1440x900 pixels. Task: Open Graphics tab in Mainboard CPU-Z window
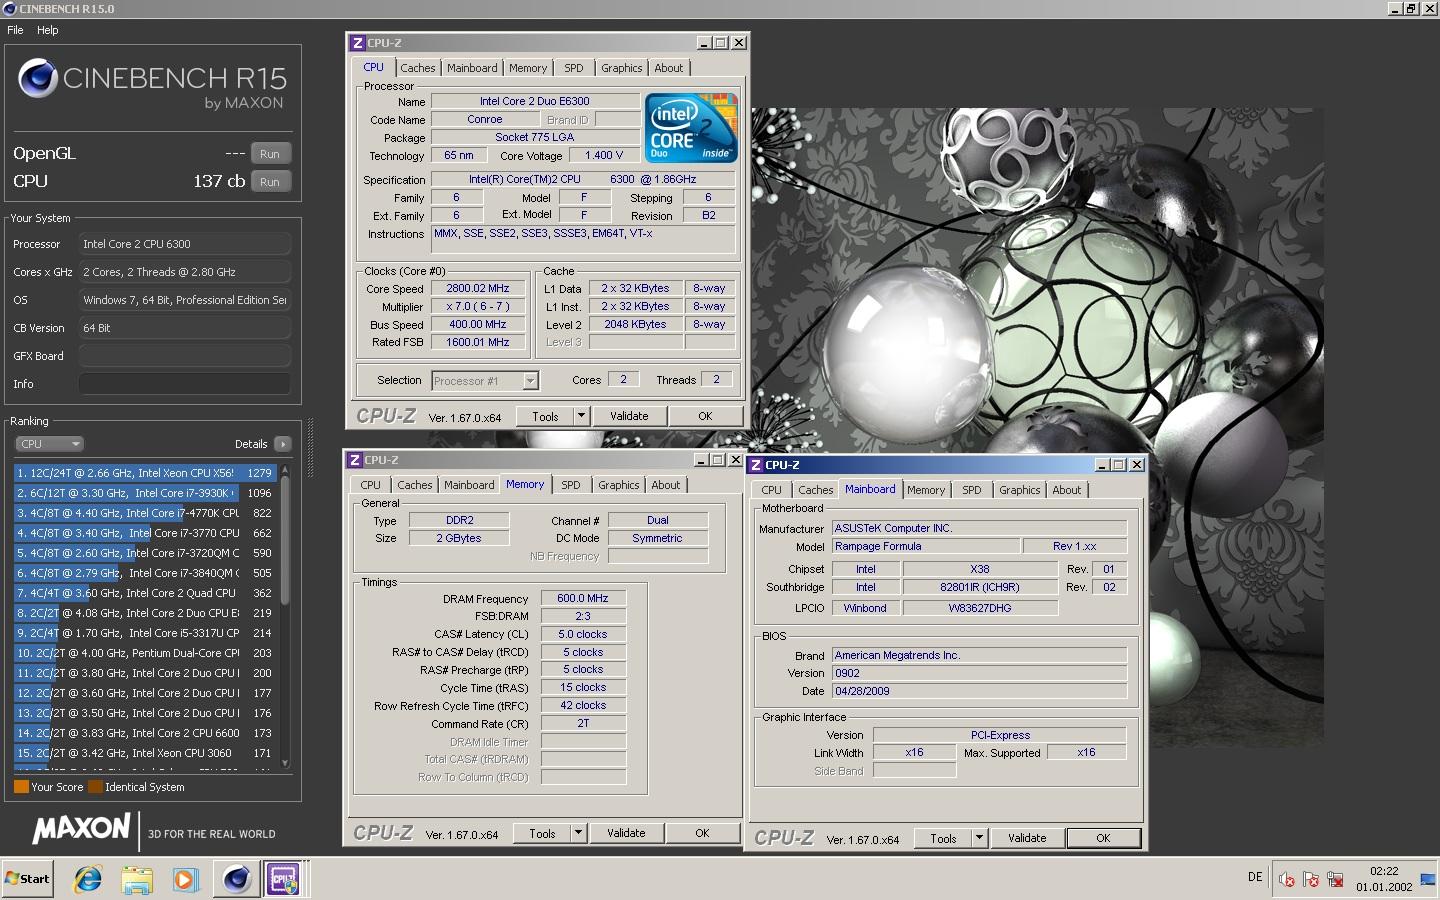coord(1020,490)
